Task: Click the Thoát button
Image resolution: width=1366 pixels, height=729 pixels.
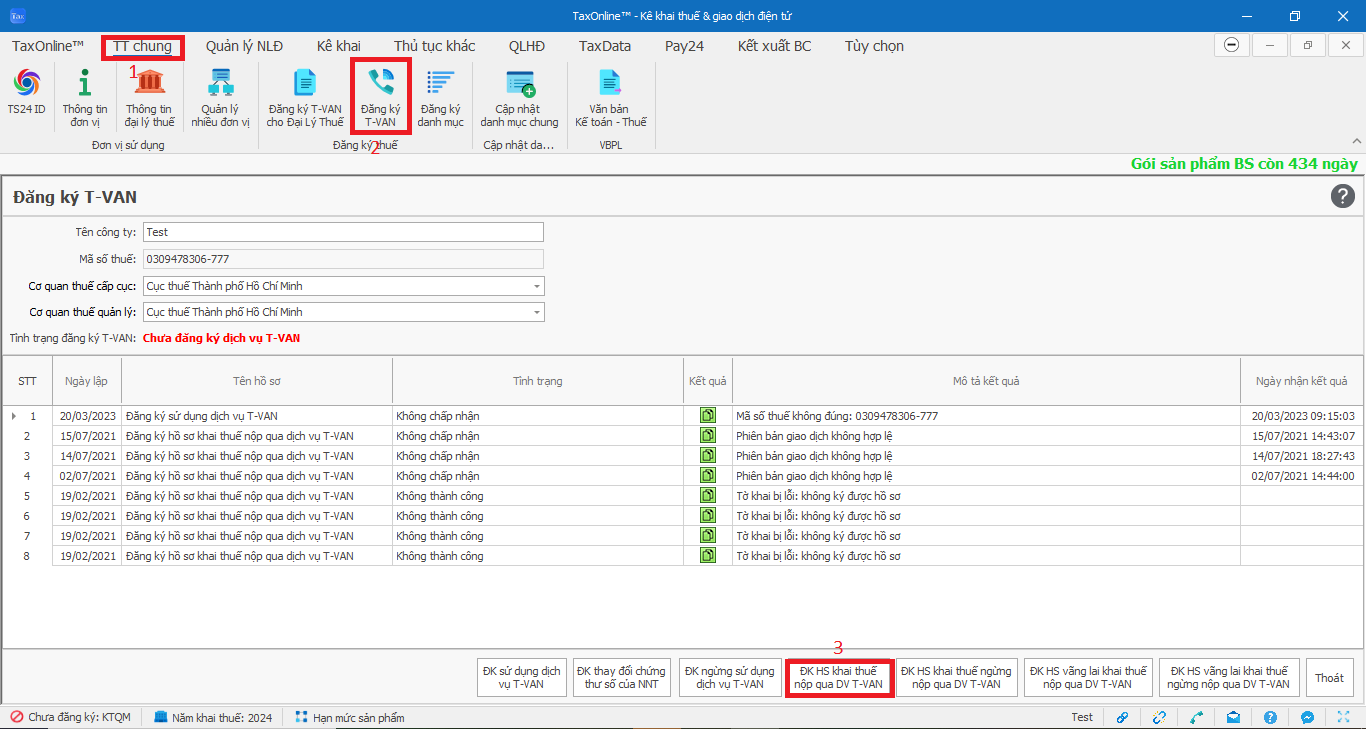Action: coord(1329,677)
